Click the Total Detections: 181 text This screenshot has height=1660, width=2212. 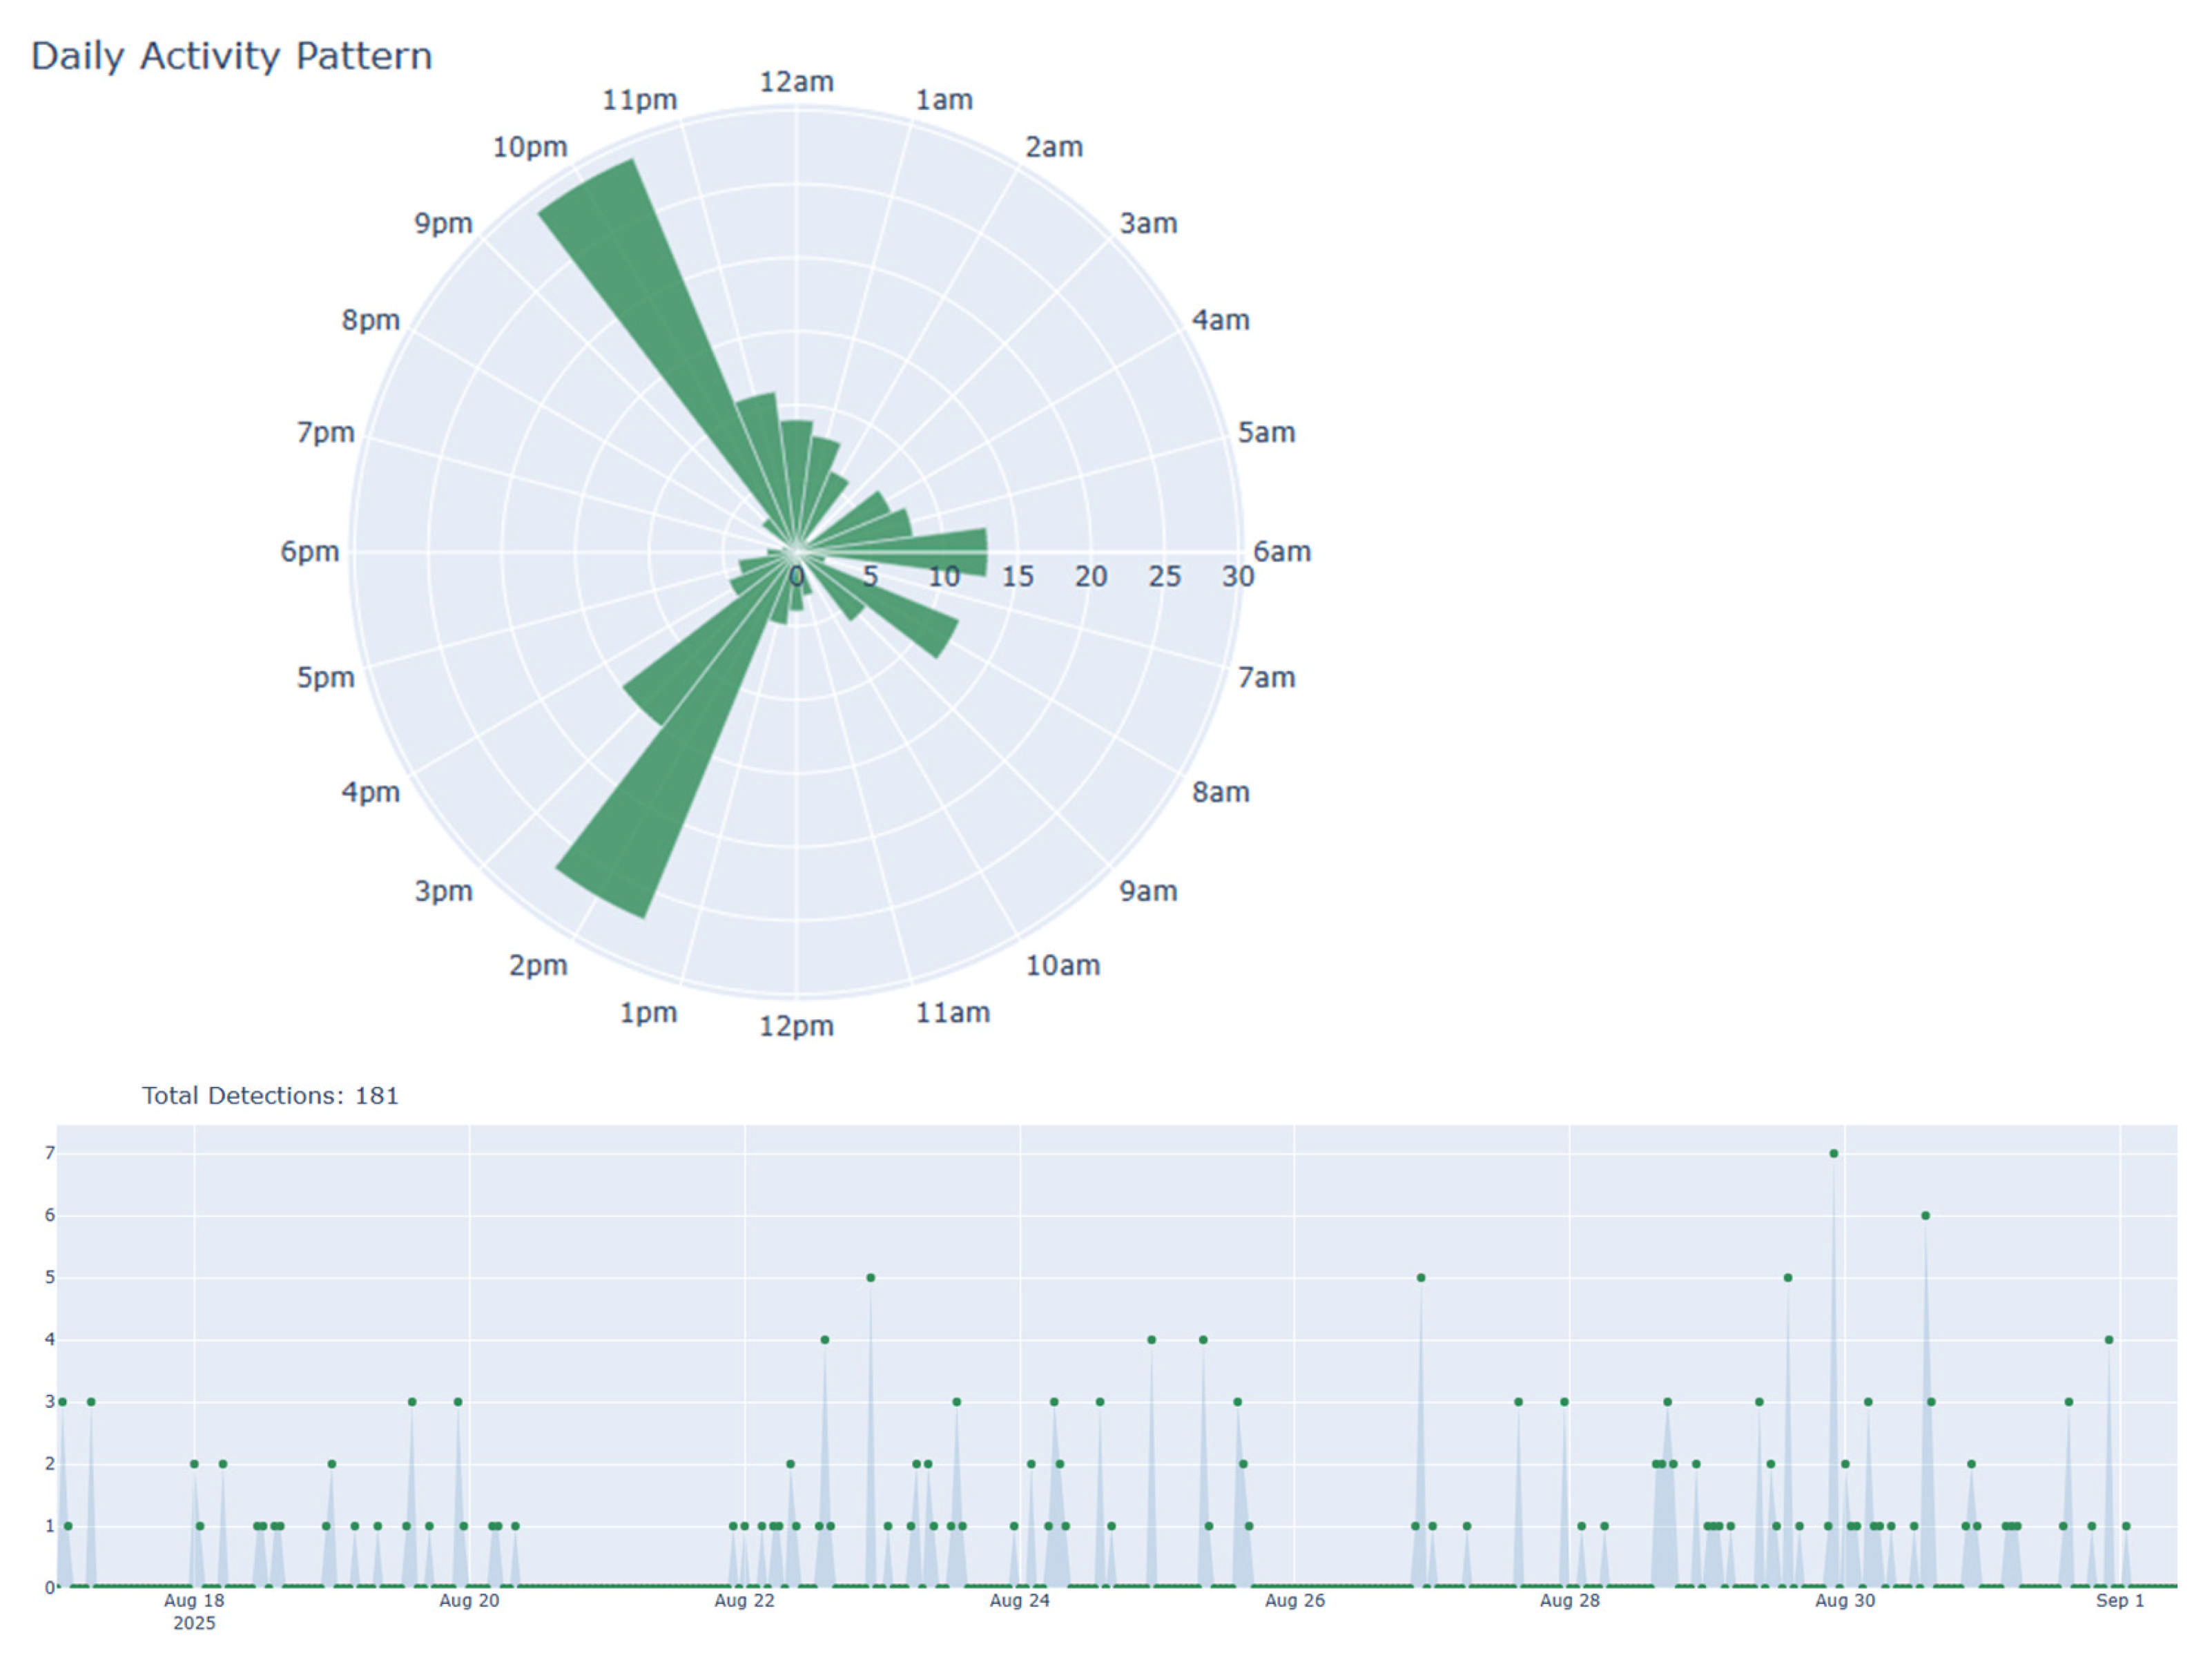point(270,1096)
